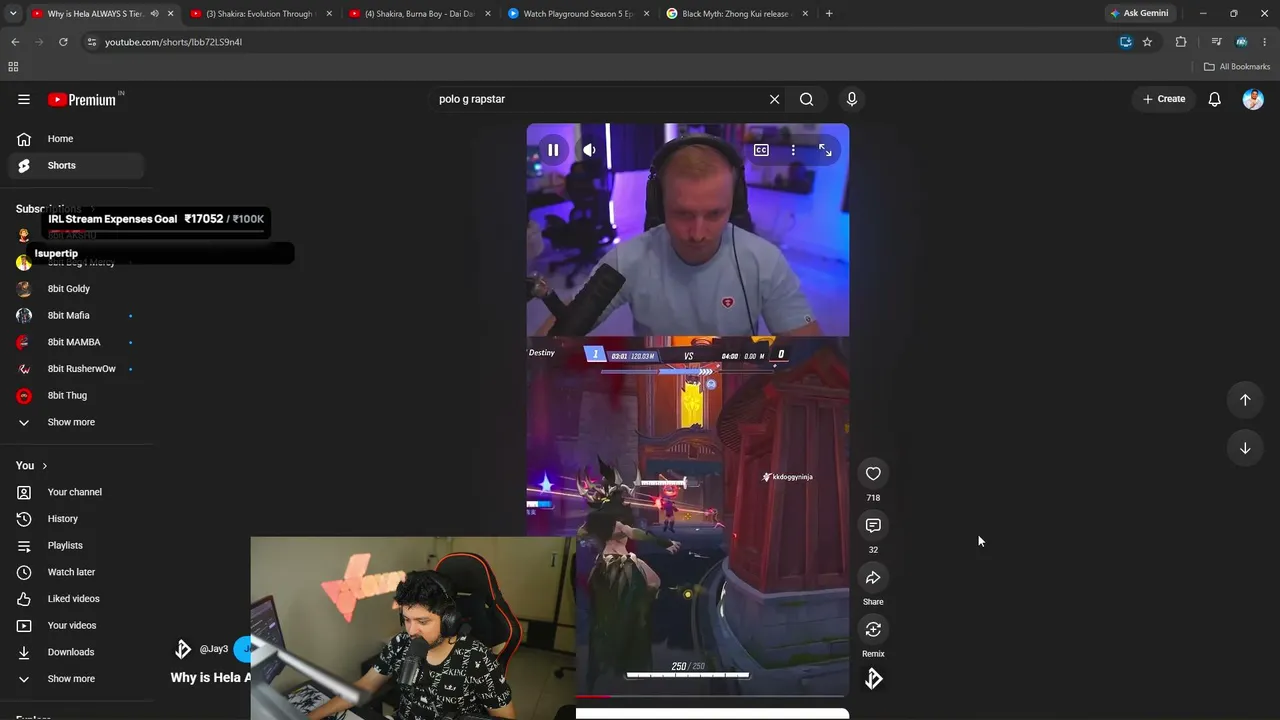The height and width of the screenshot is (720, 1280).
Task: Expand the You section chevron
Action: [44, 466]
